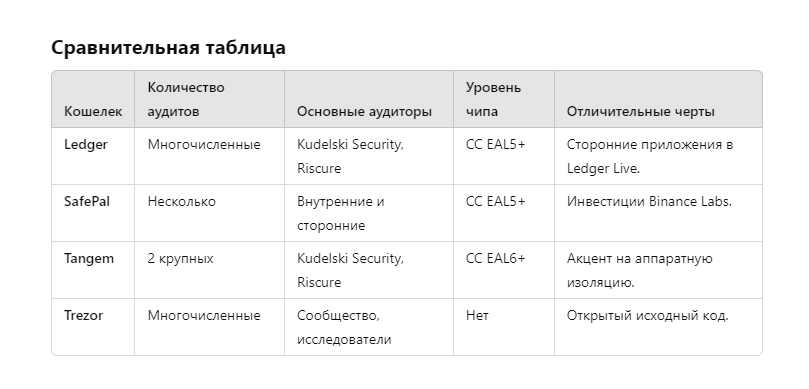
Task: Select Инвестиции Binance Labs cell
Action: coord(658,213)
